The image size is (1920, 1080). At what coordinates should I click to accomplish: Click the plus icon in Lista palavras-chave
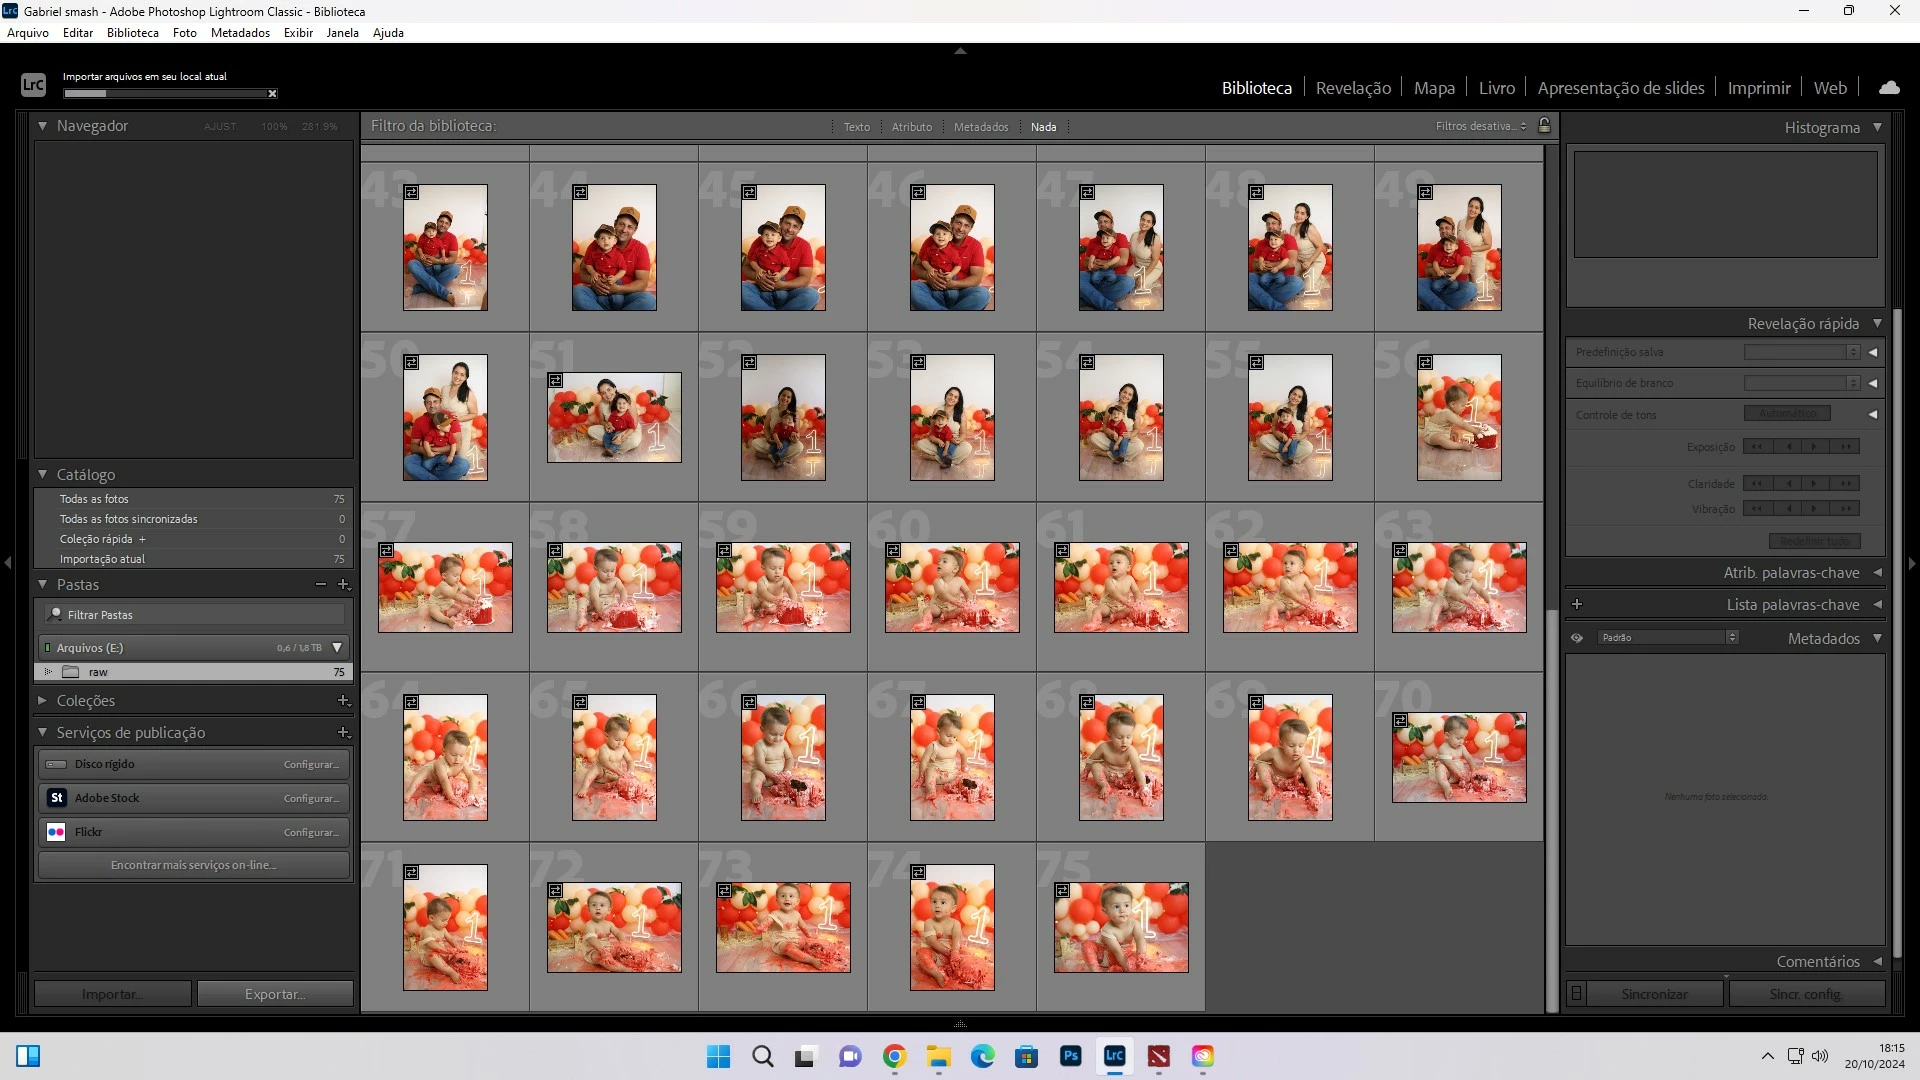pyautogui.click(x=1577, y=605)
